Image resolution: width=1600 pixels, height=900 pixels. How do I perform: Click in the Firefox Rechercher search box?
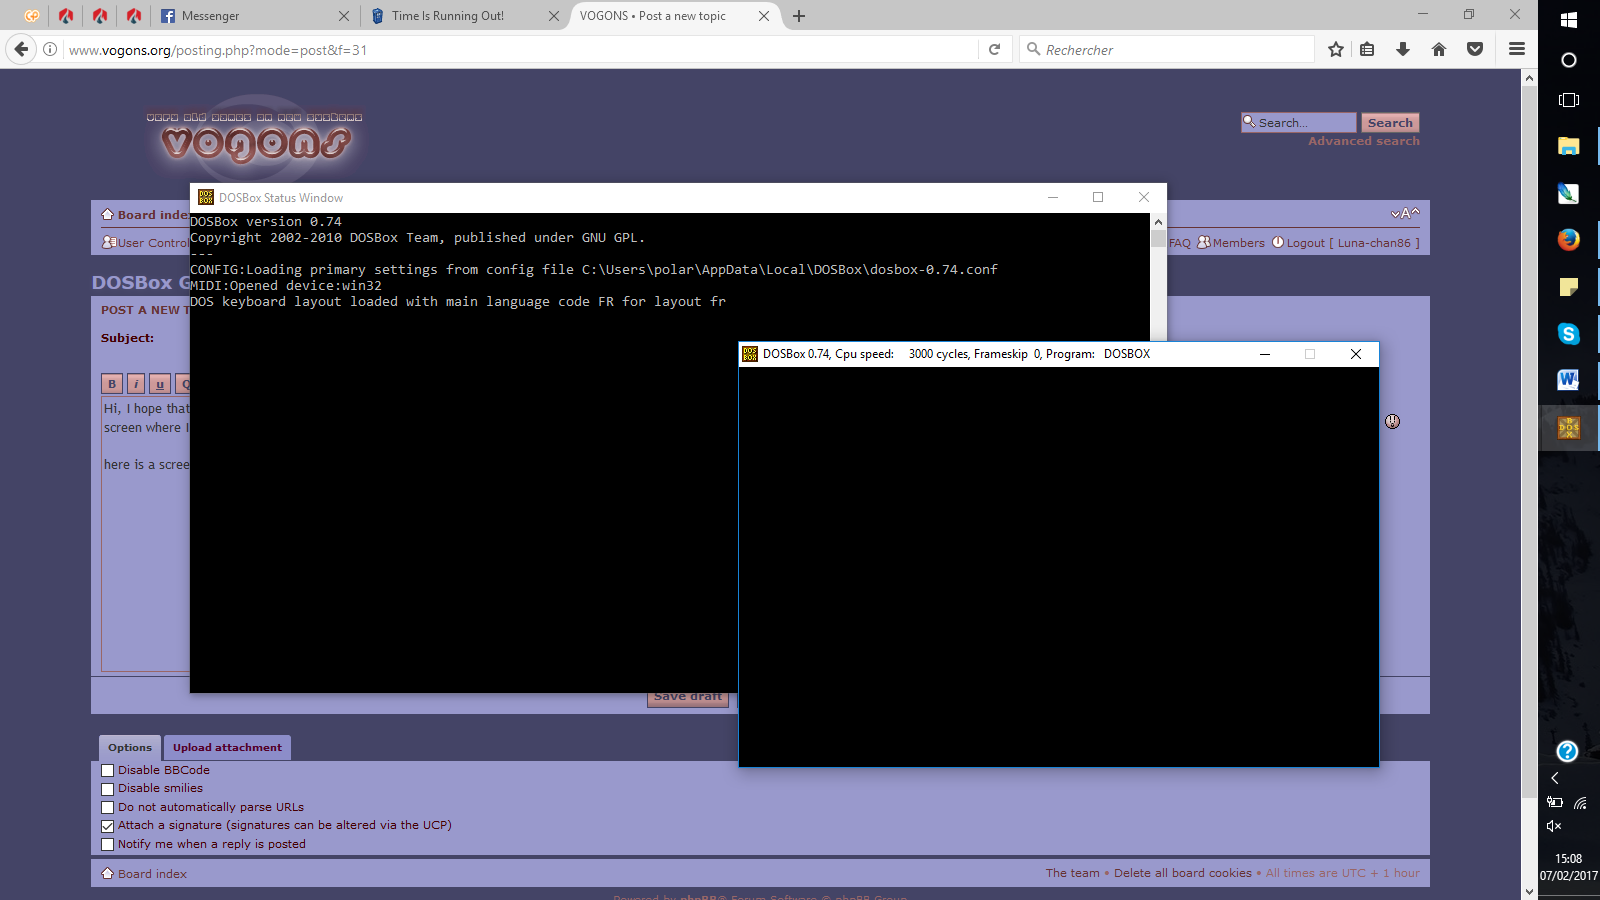click(1168, 49)
